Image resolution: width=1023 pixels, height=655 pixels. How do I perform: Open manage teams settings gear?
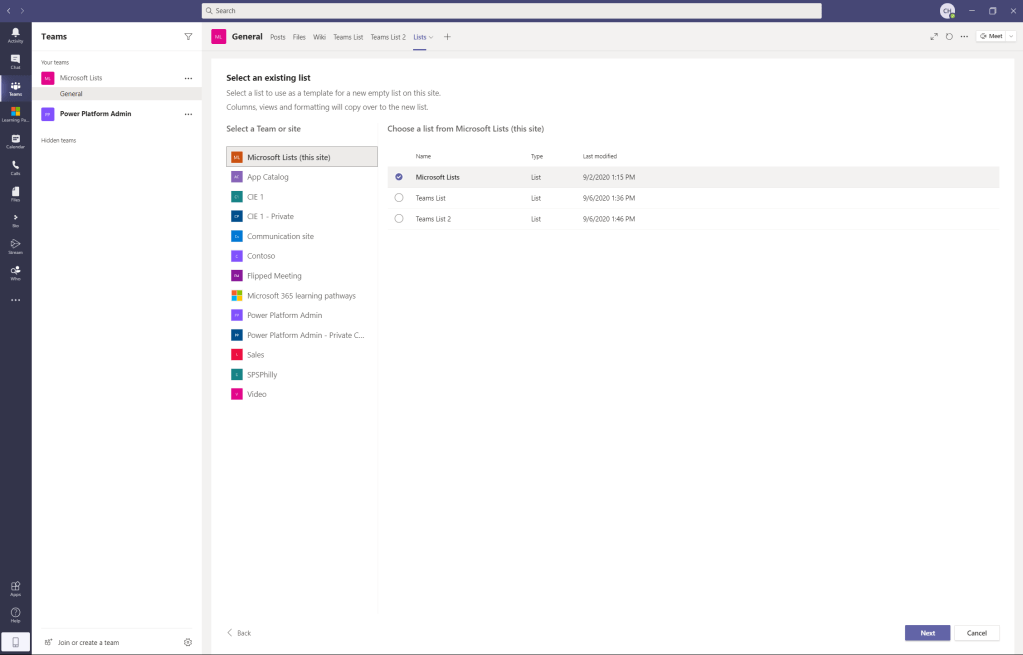188,642
